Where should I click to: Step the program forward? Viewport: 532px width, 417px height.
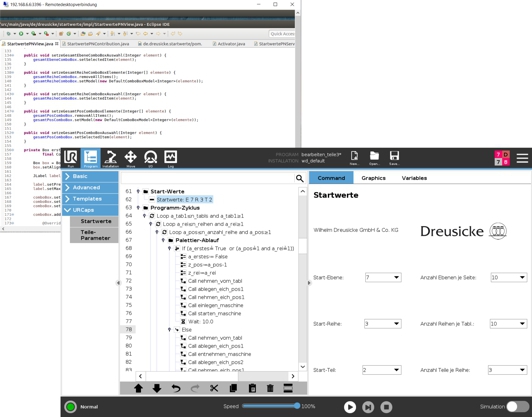tap(368, 407)
